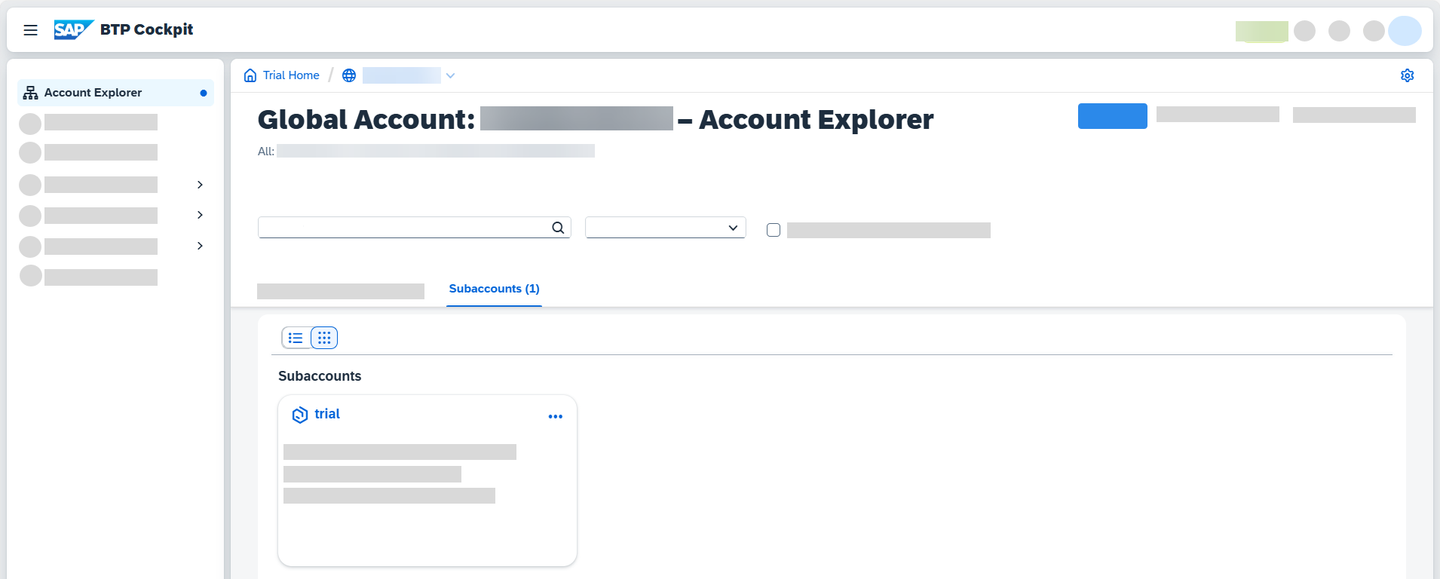Image resolution: width=1440 pixels, height=579 pixels.
Task: Switch to tile grid view
Action: pyautogui.click(x=324, y=338)
